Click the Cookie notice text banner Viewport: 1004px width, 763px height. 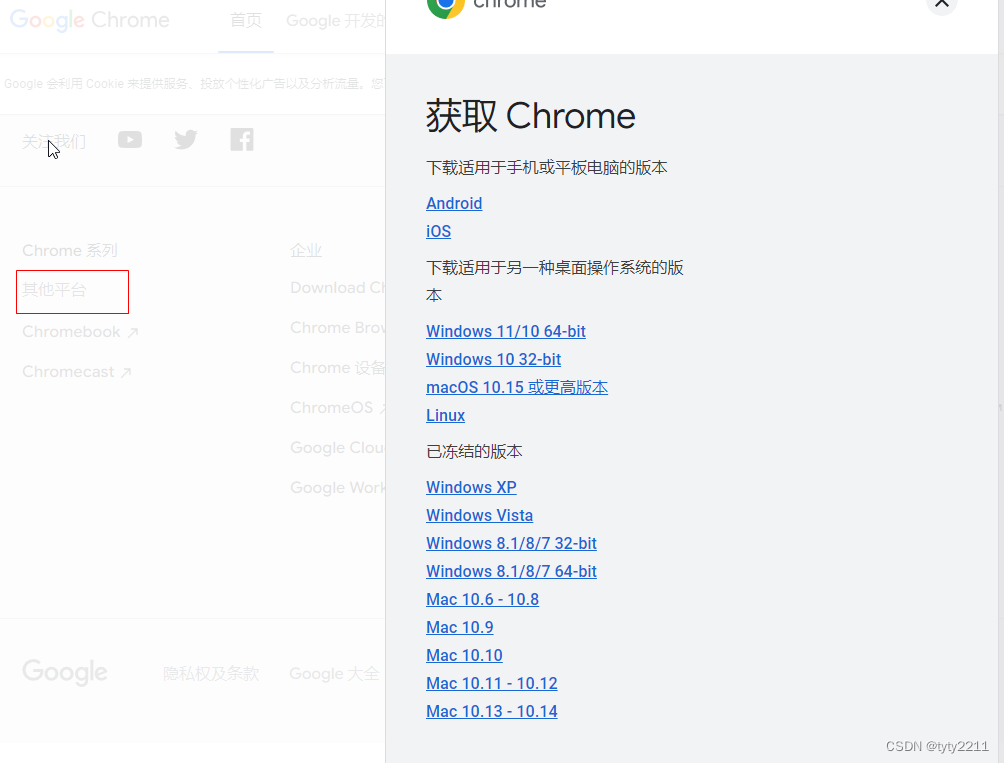point(193,84)
